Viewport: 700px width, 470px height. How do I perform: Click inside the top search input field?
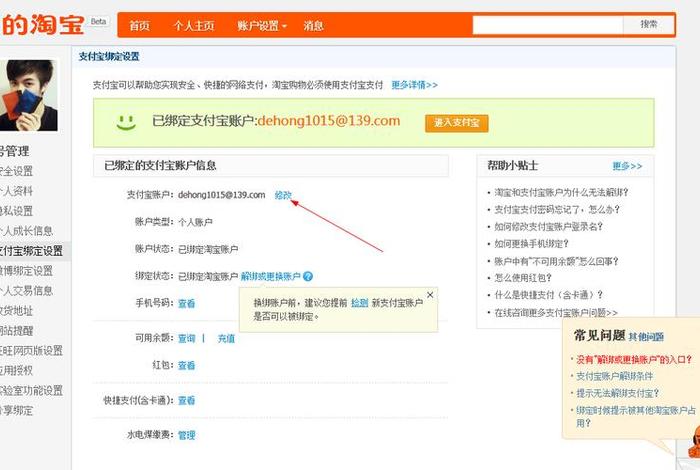pos(548,25)
